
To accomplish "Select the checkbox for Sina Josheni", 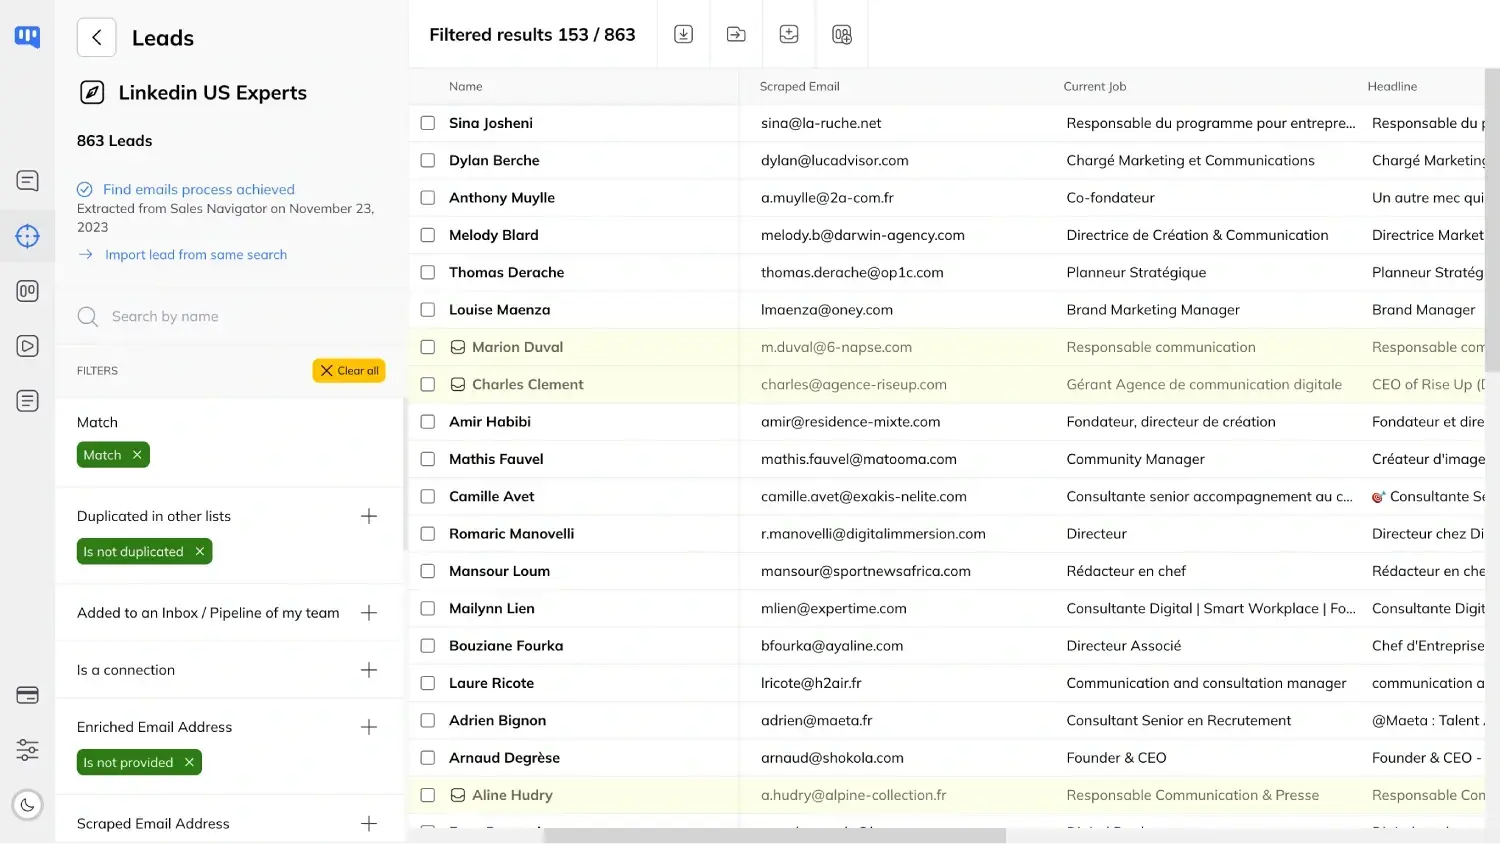I will [x=428, y=123].
